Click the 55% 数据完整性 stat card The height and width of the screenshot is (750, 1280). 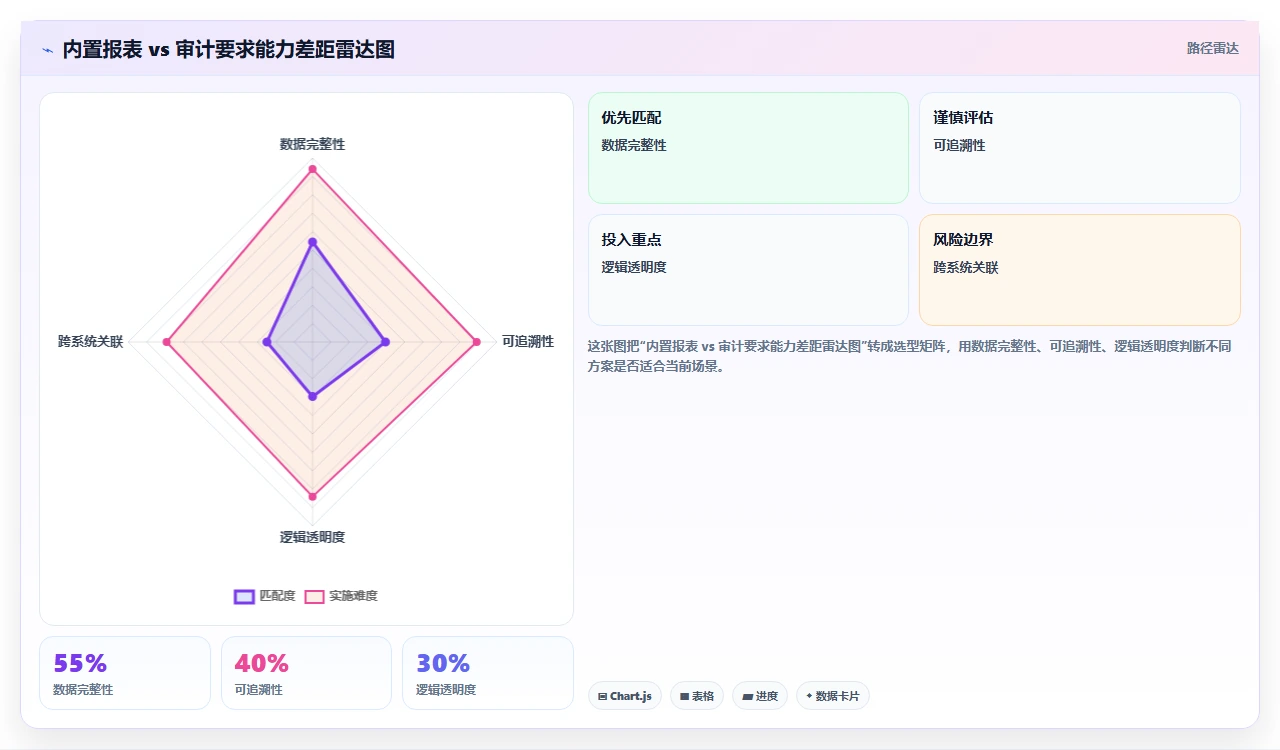(125, 673)
